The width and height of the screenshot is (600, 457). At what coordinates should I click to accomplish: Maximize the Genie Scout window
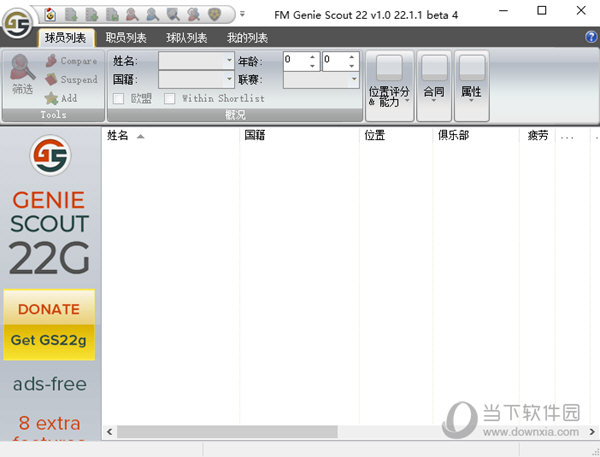[542, 10]
